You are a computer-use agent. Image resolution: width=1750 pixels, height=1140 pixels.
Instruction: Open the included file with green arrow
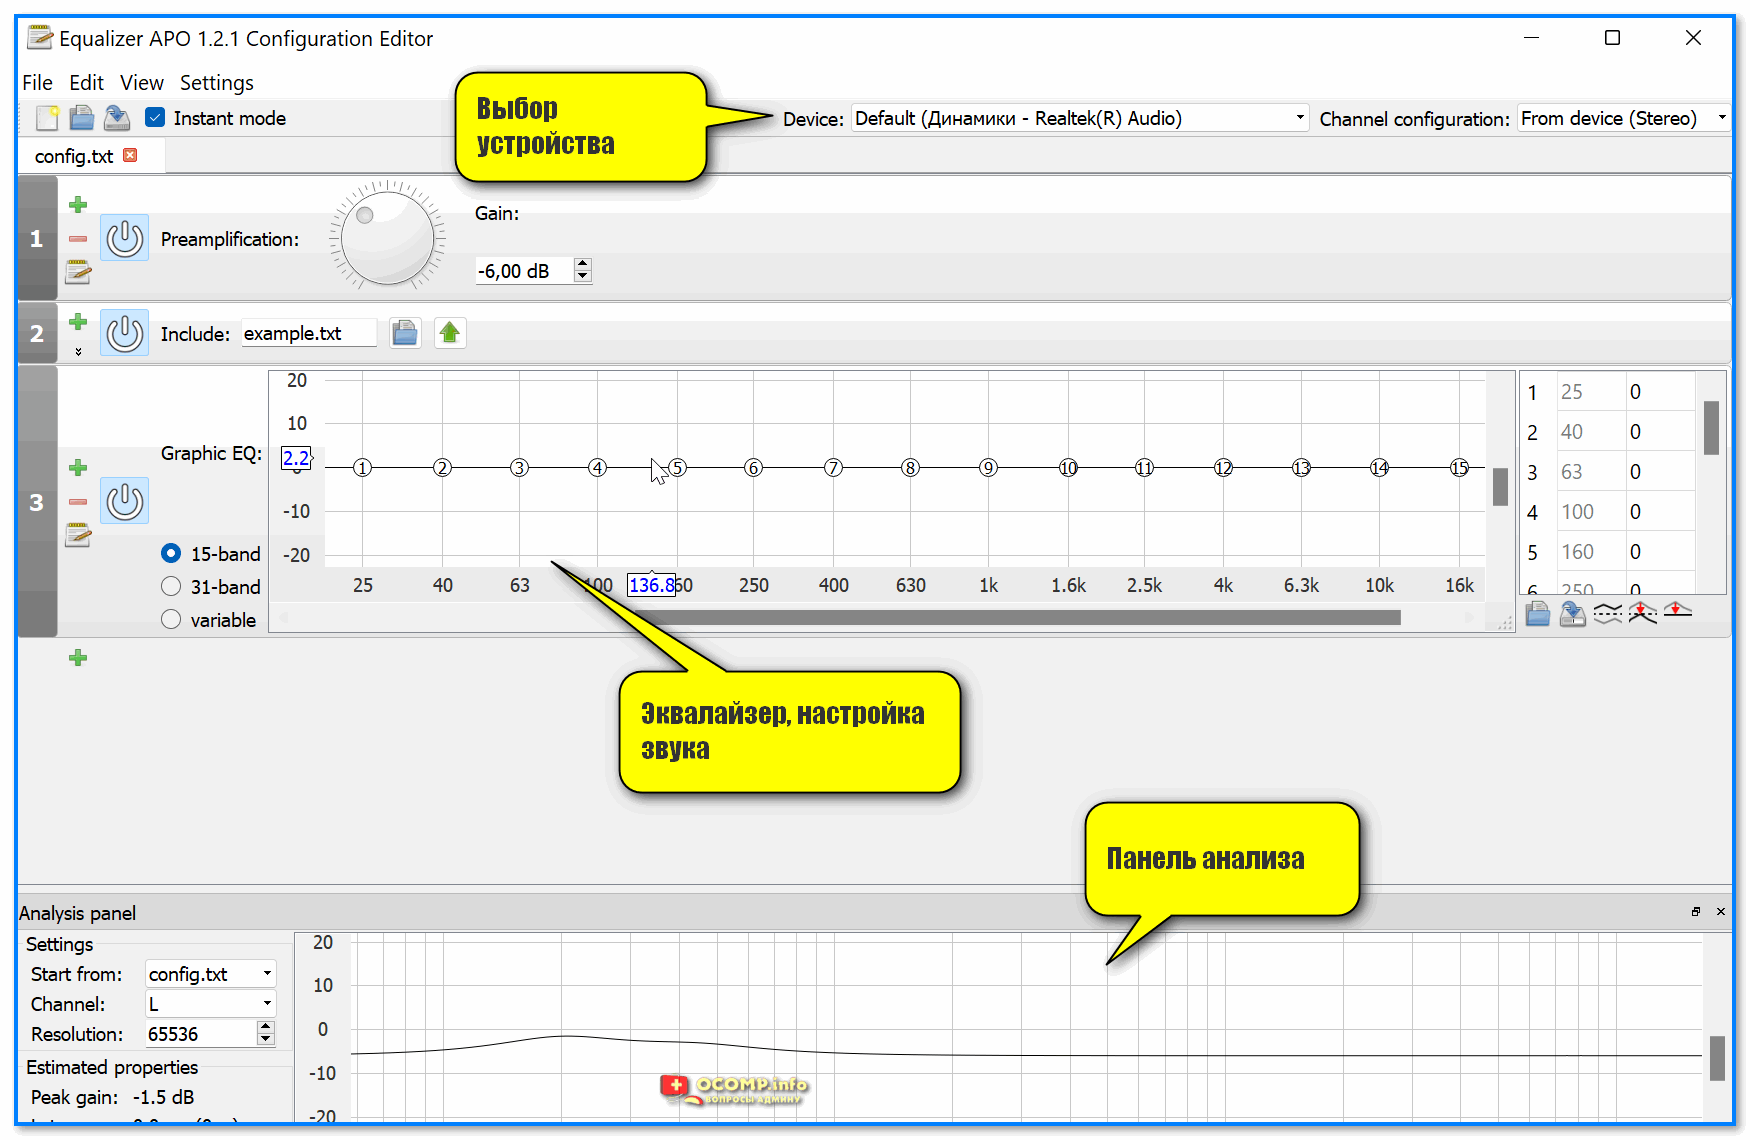pos(450,333)
